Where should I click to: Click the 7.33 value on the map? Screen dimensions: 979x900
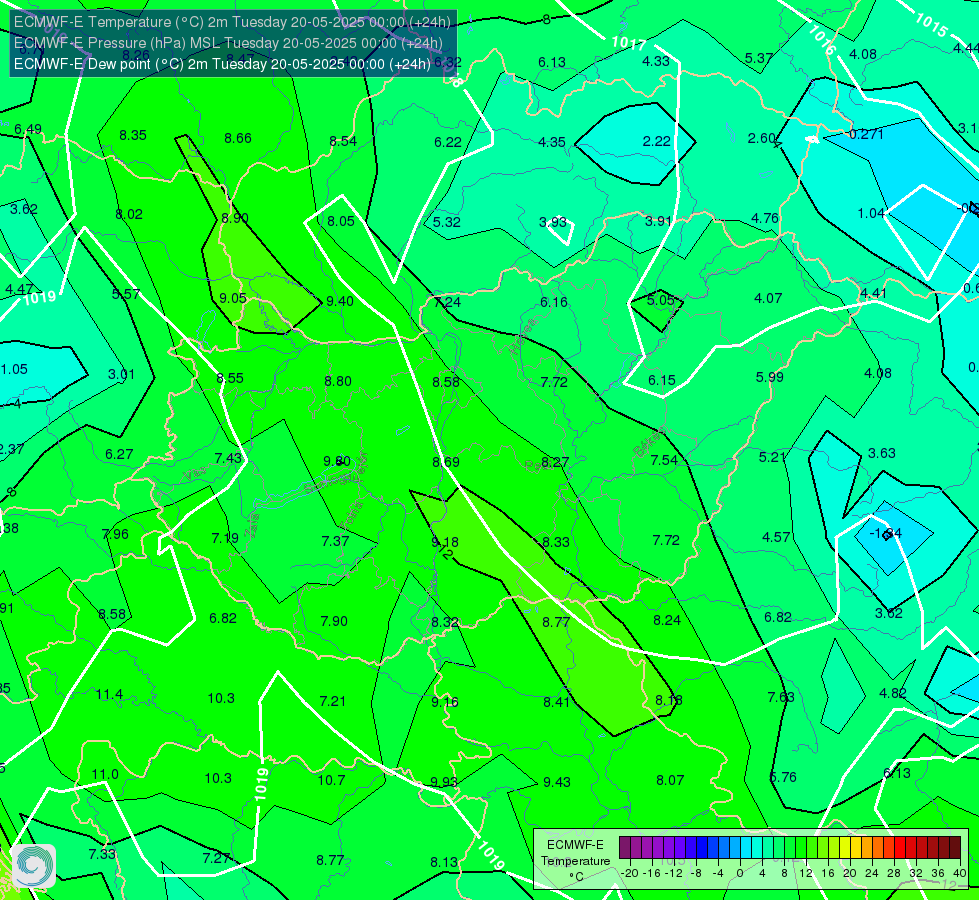click(102, 854)
